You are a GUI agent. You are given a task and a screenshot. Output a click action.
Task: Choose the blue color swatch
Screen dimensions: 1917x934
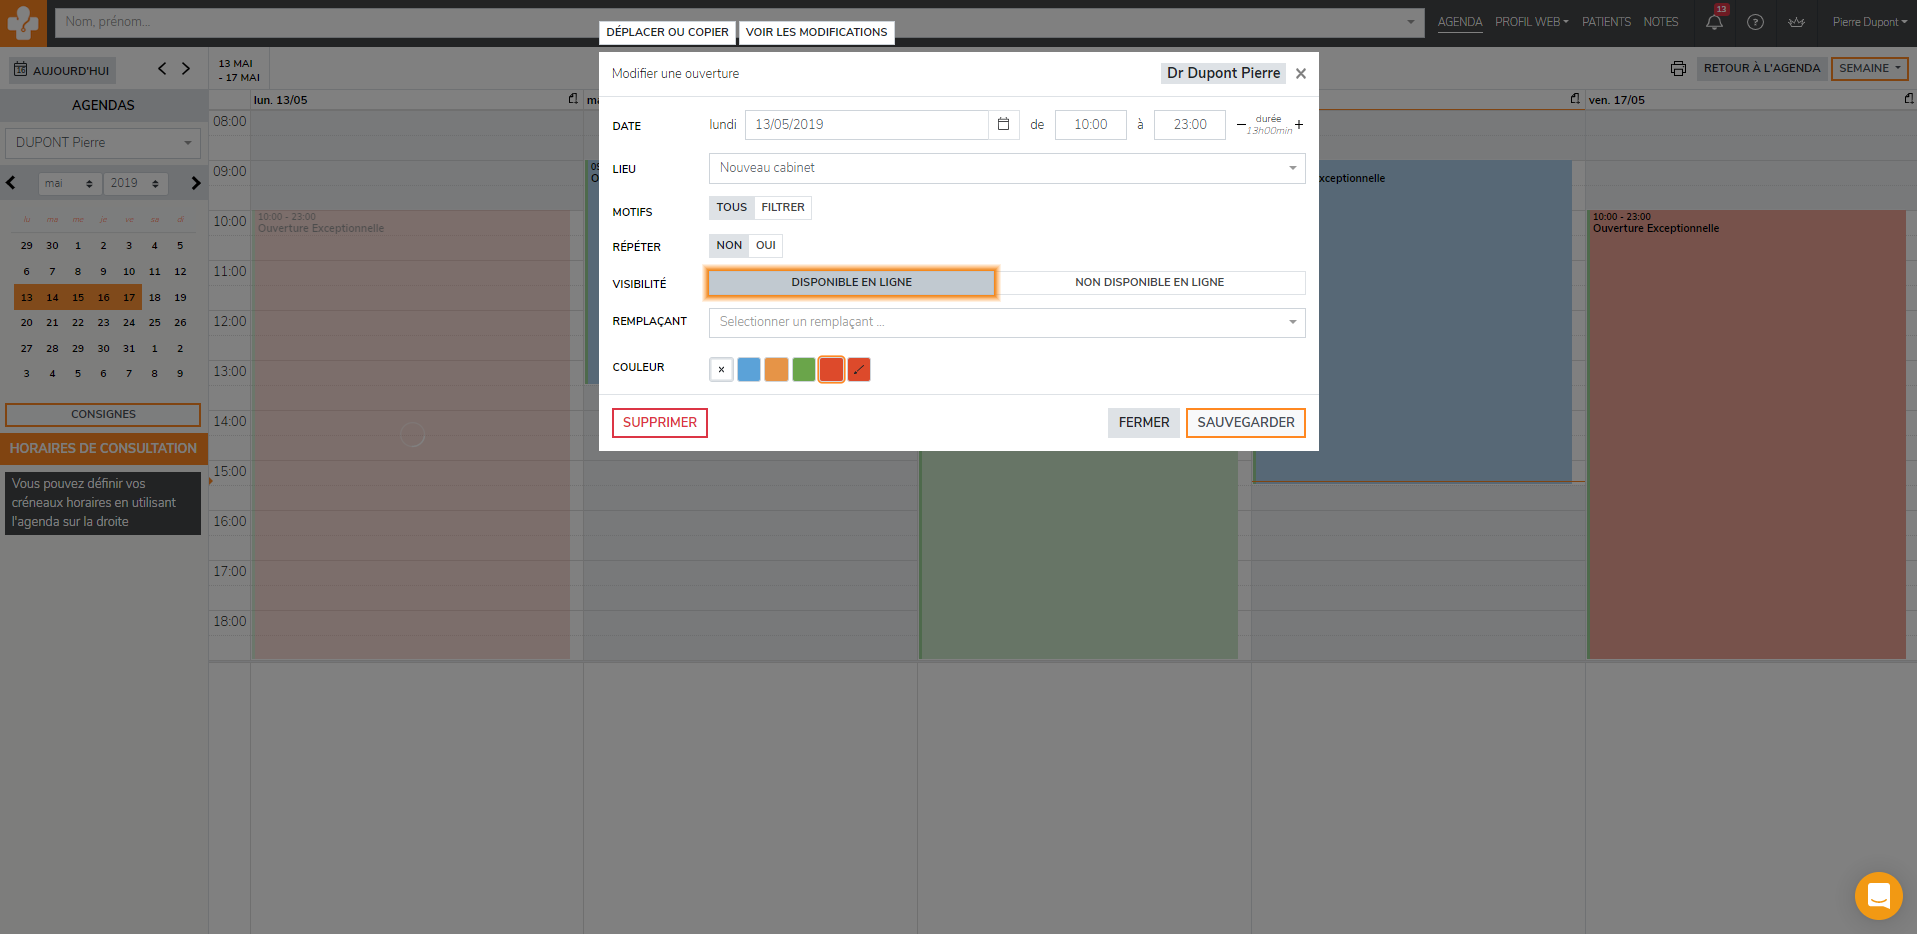point(749,370)
